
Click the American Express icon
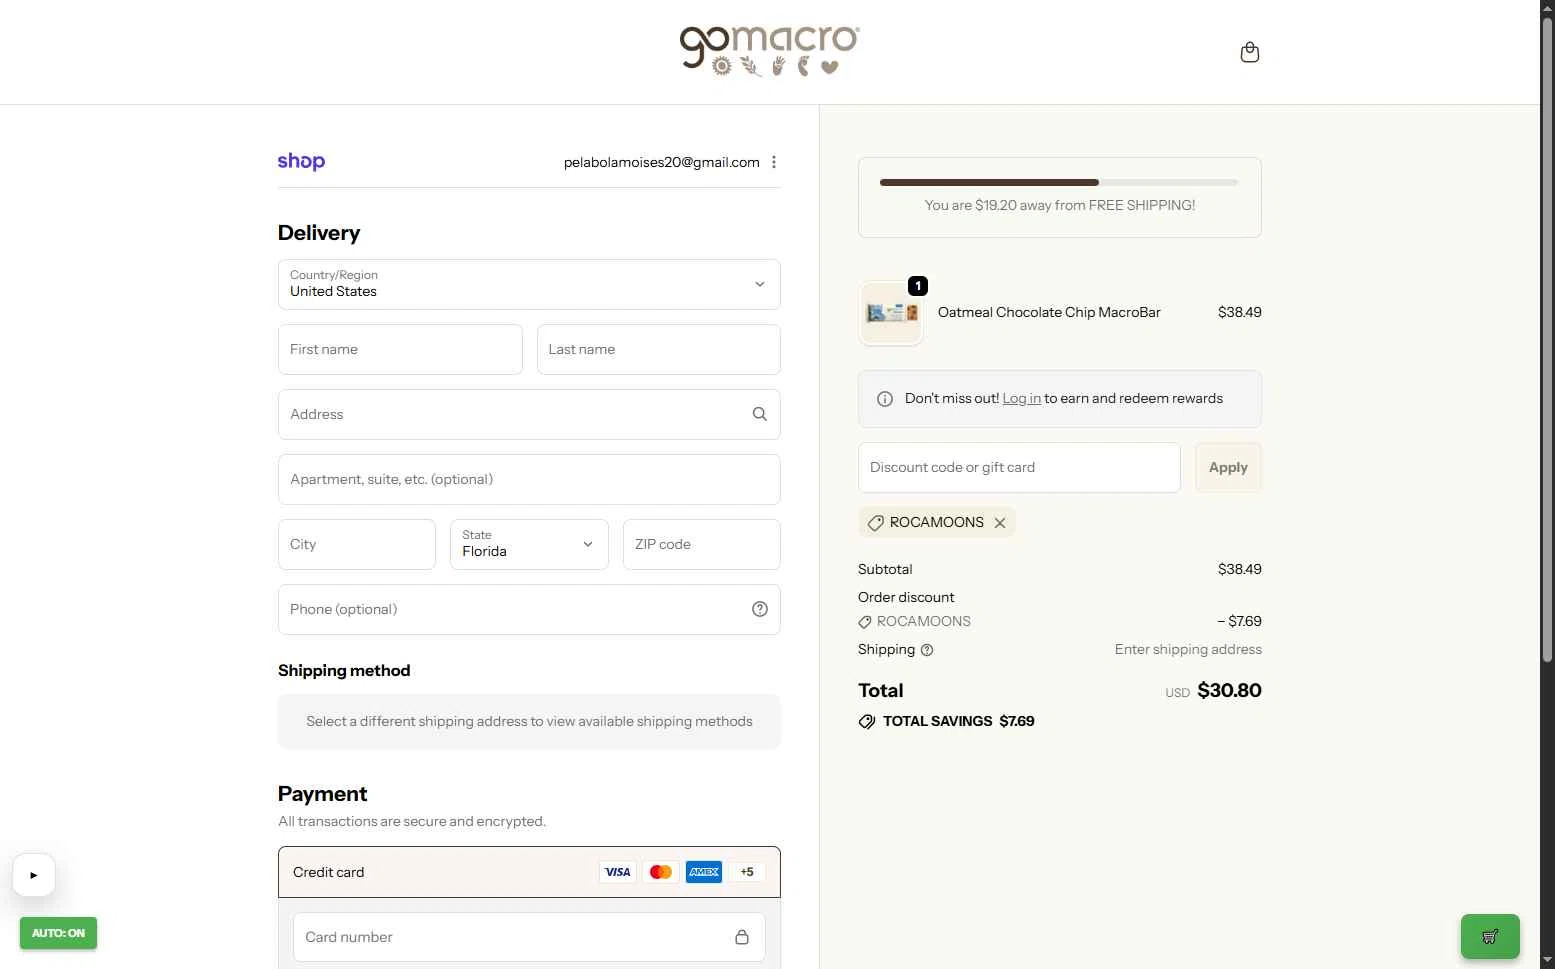(x=704, y=872)
